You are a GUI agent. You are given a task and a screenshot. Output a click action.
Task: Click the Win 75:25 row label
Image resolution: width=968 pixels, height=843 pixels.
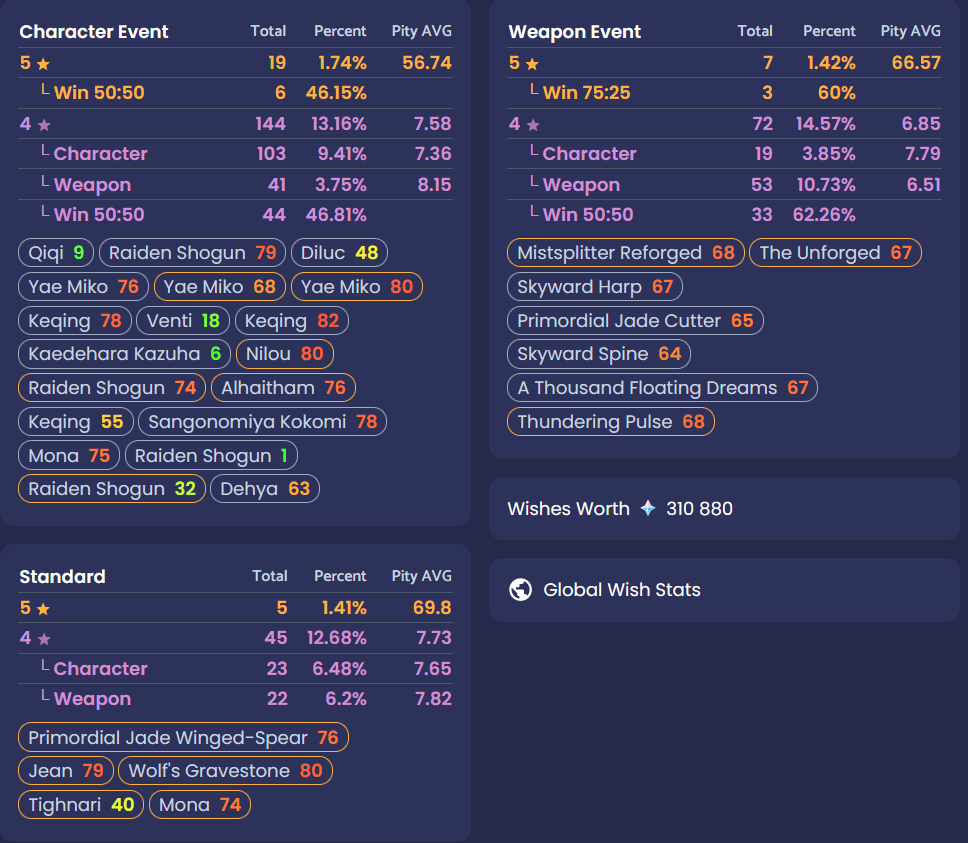coord(586,93)
